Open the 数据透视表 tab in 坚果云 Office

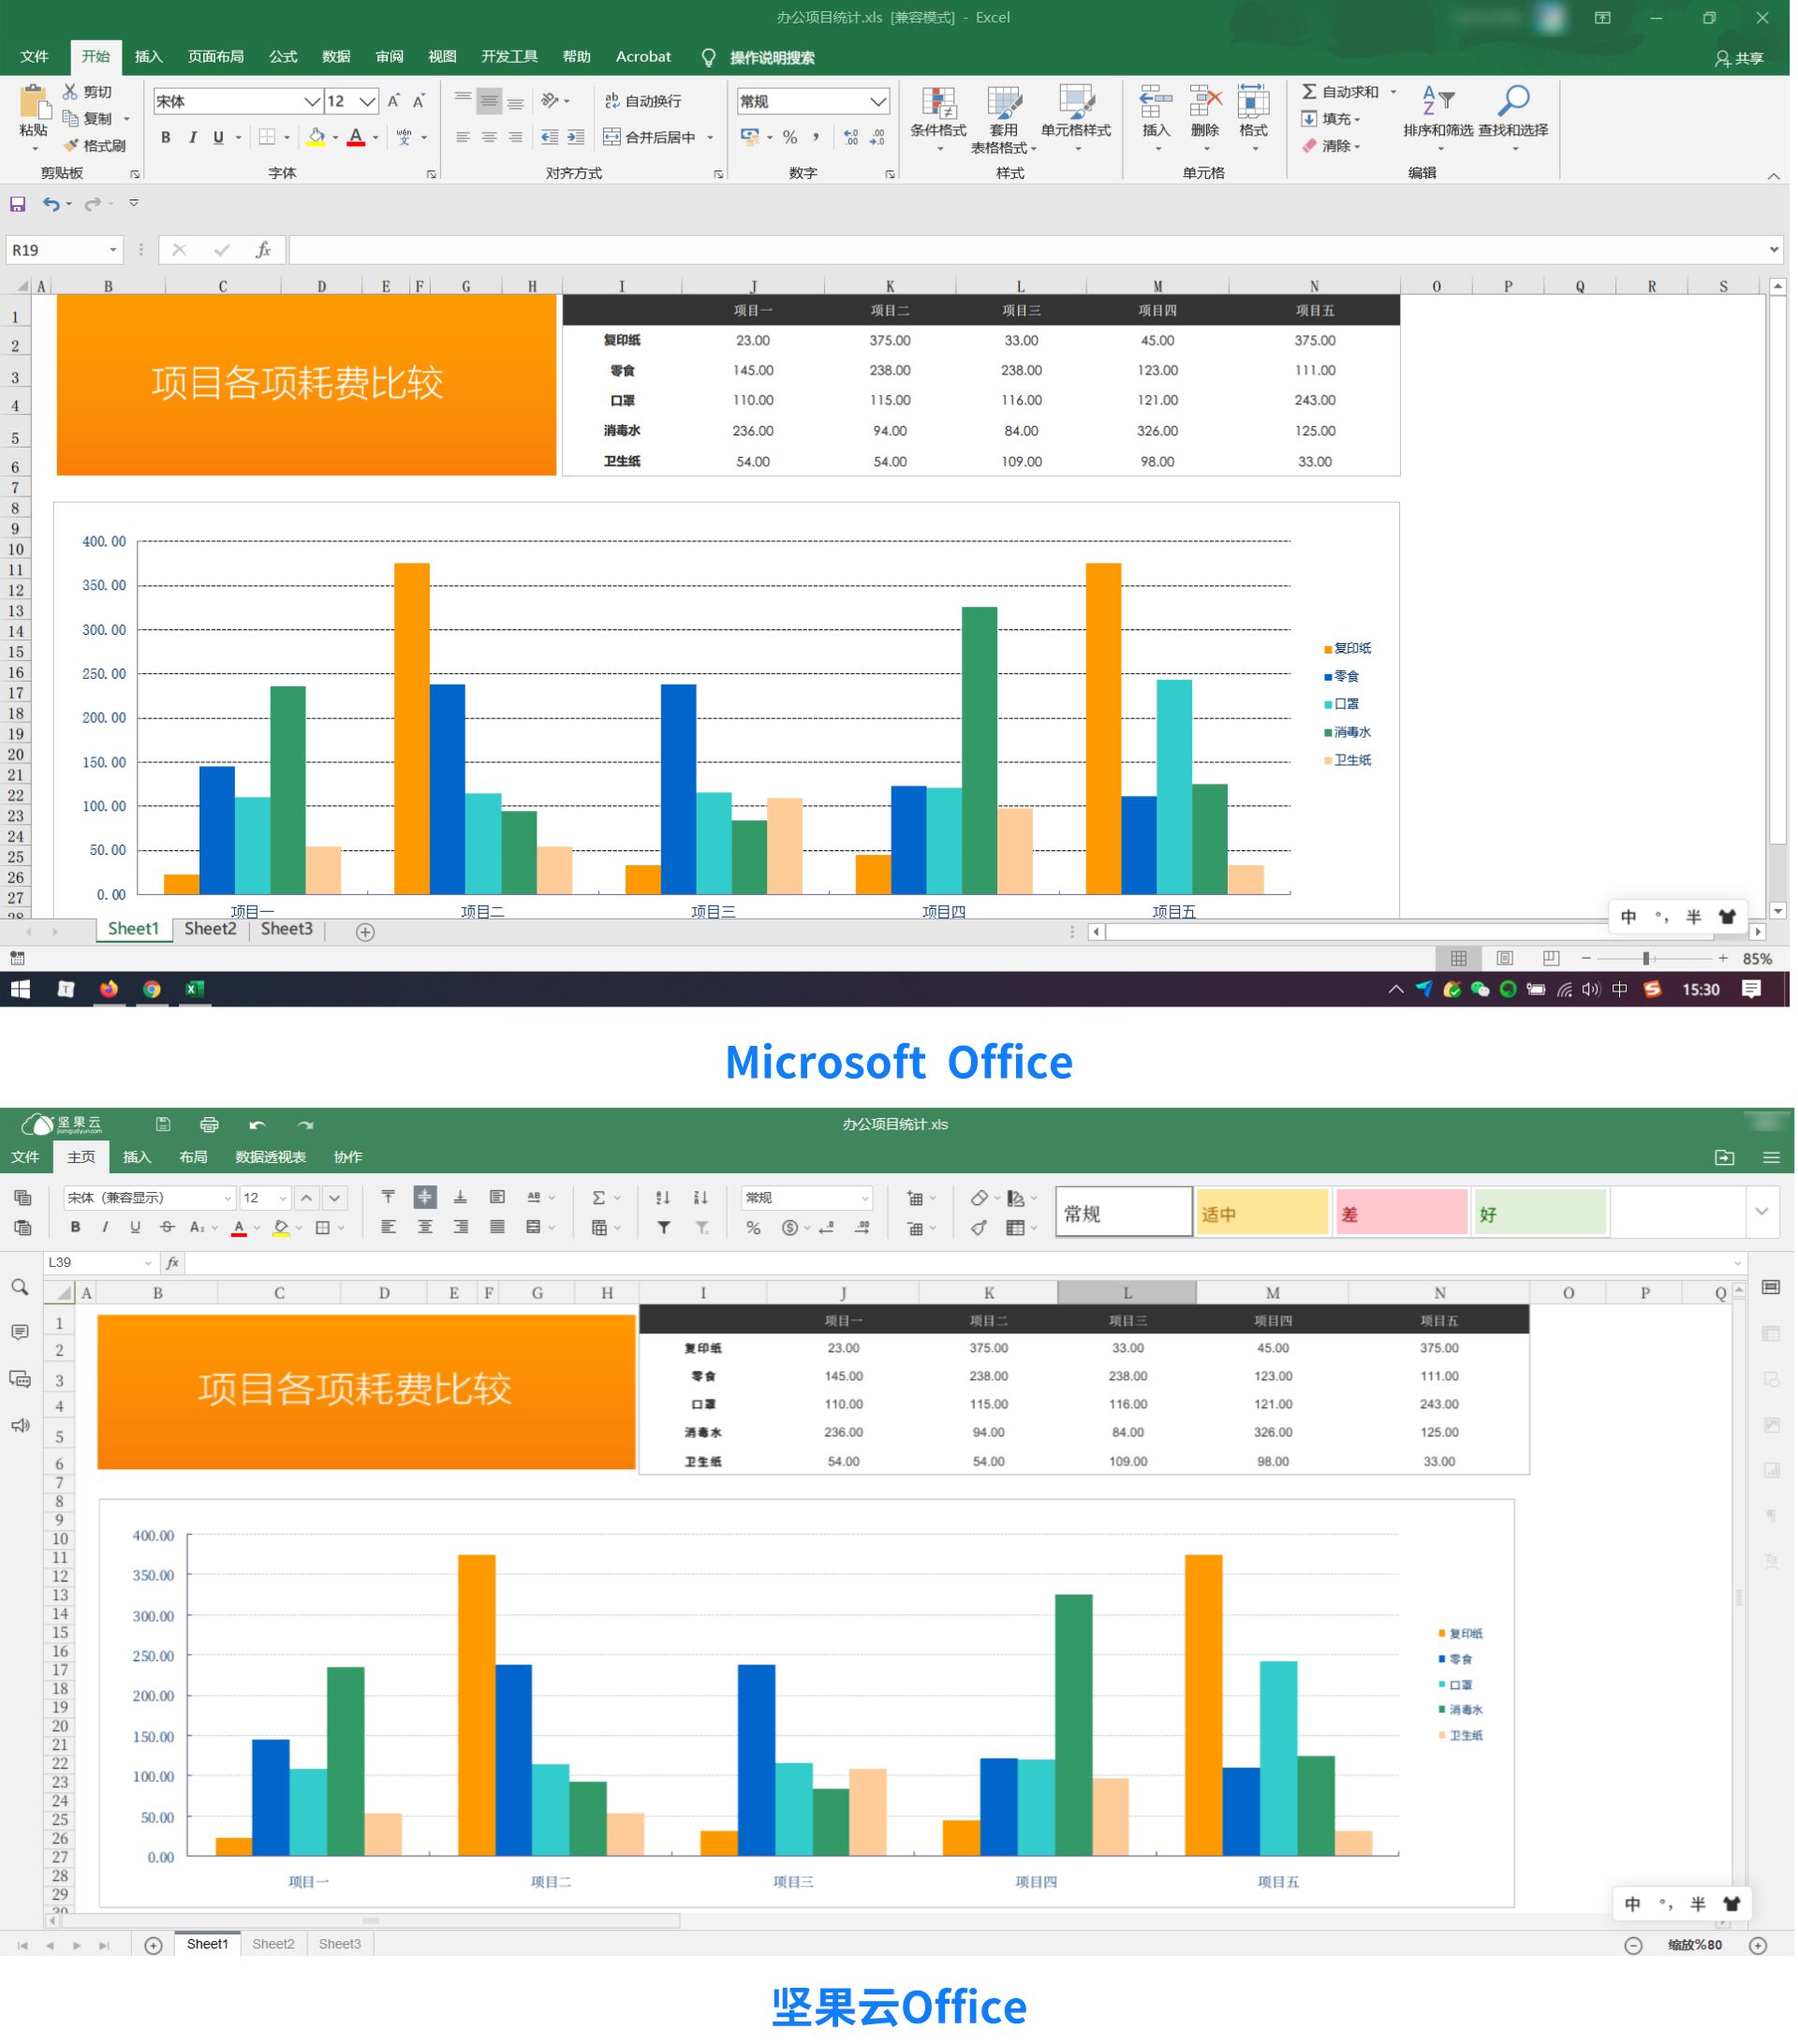pos(270,1157)
